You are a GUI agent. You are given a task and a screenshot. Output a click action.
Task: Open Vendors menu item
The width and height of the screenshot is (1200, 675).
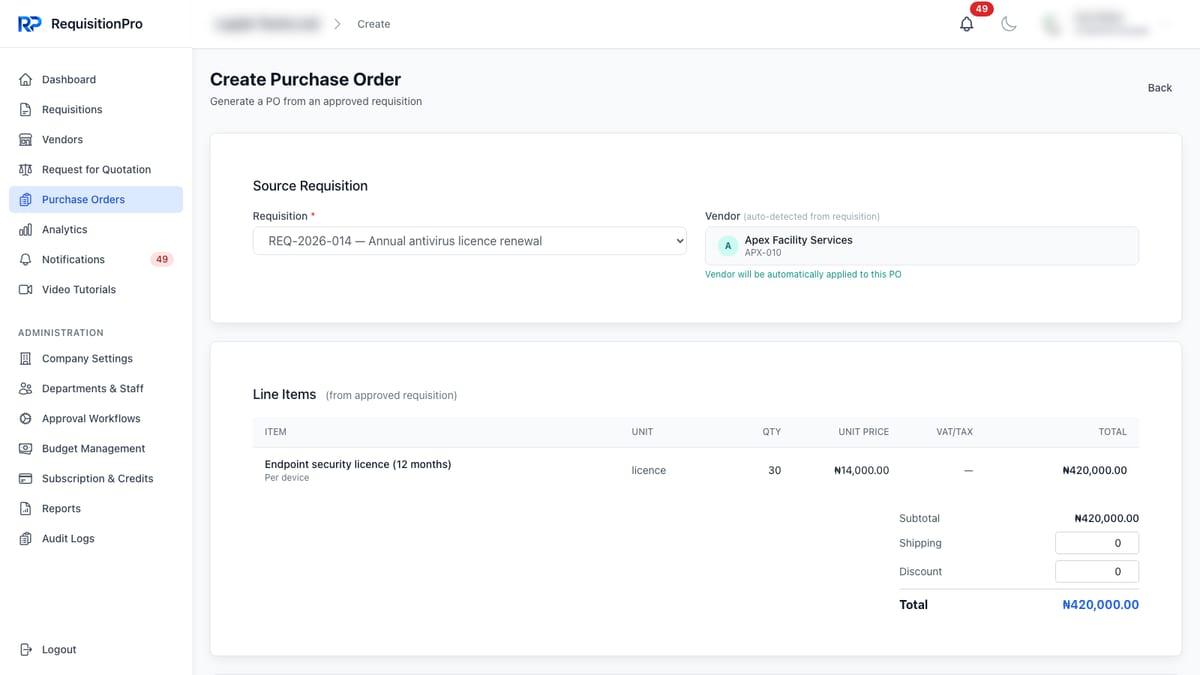pyautogui.click(x=96, y=140)
